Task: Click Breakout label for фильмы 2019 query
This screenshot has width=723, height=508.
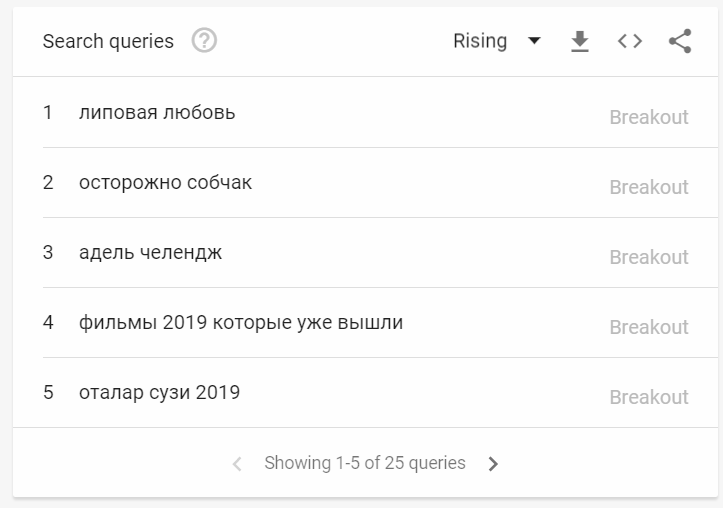Action: 649,327
